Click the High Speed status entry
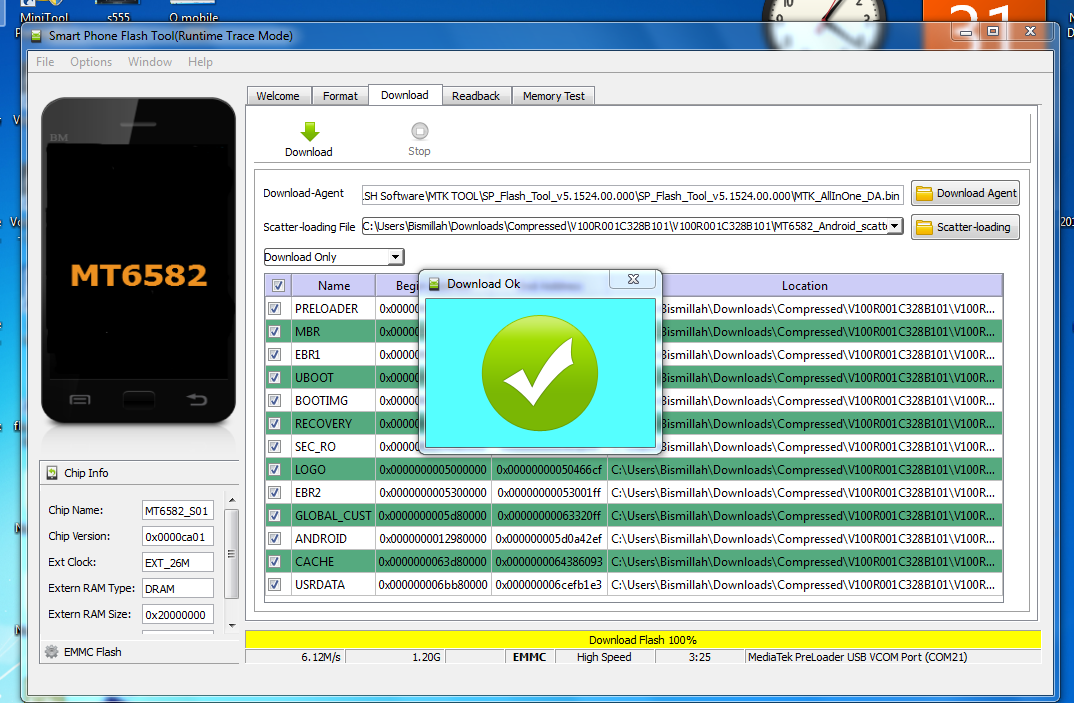 (604, 657)
